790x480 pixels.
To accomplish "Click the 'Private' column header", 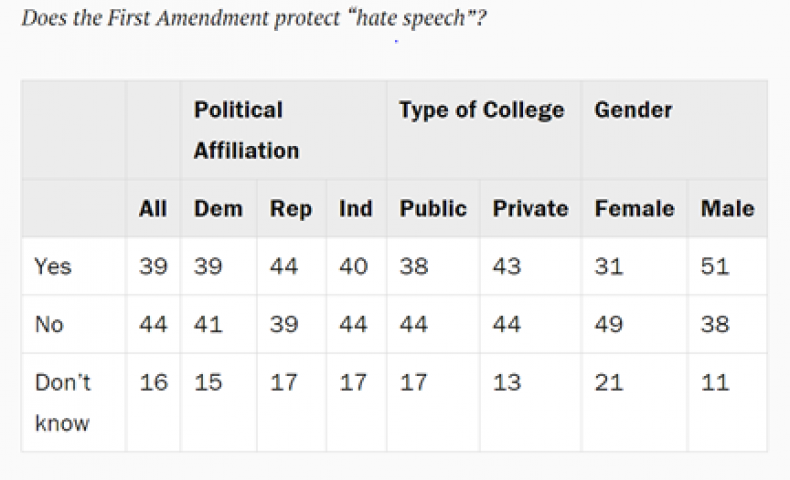I will [x=530, y=209].
